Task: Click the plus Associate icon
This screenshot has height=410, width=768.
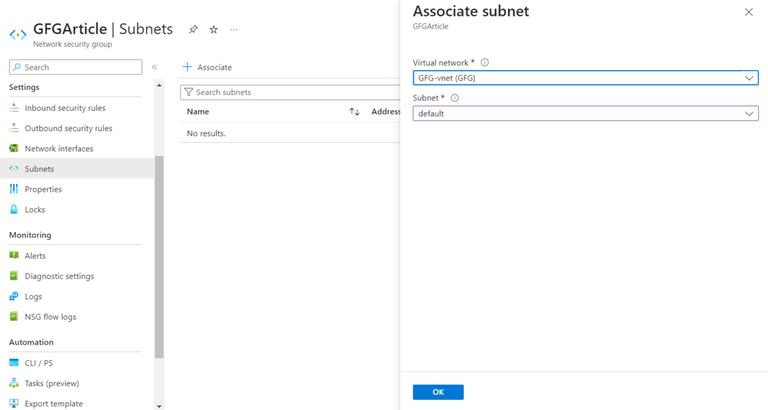Action: 187,67
